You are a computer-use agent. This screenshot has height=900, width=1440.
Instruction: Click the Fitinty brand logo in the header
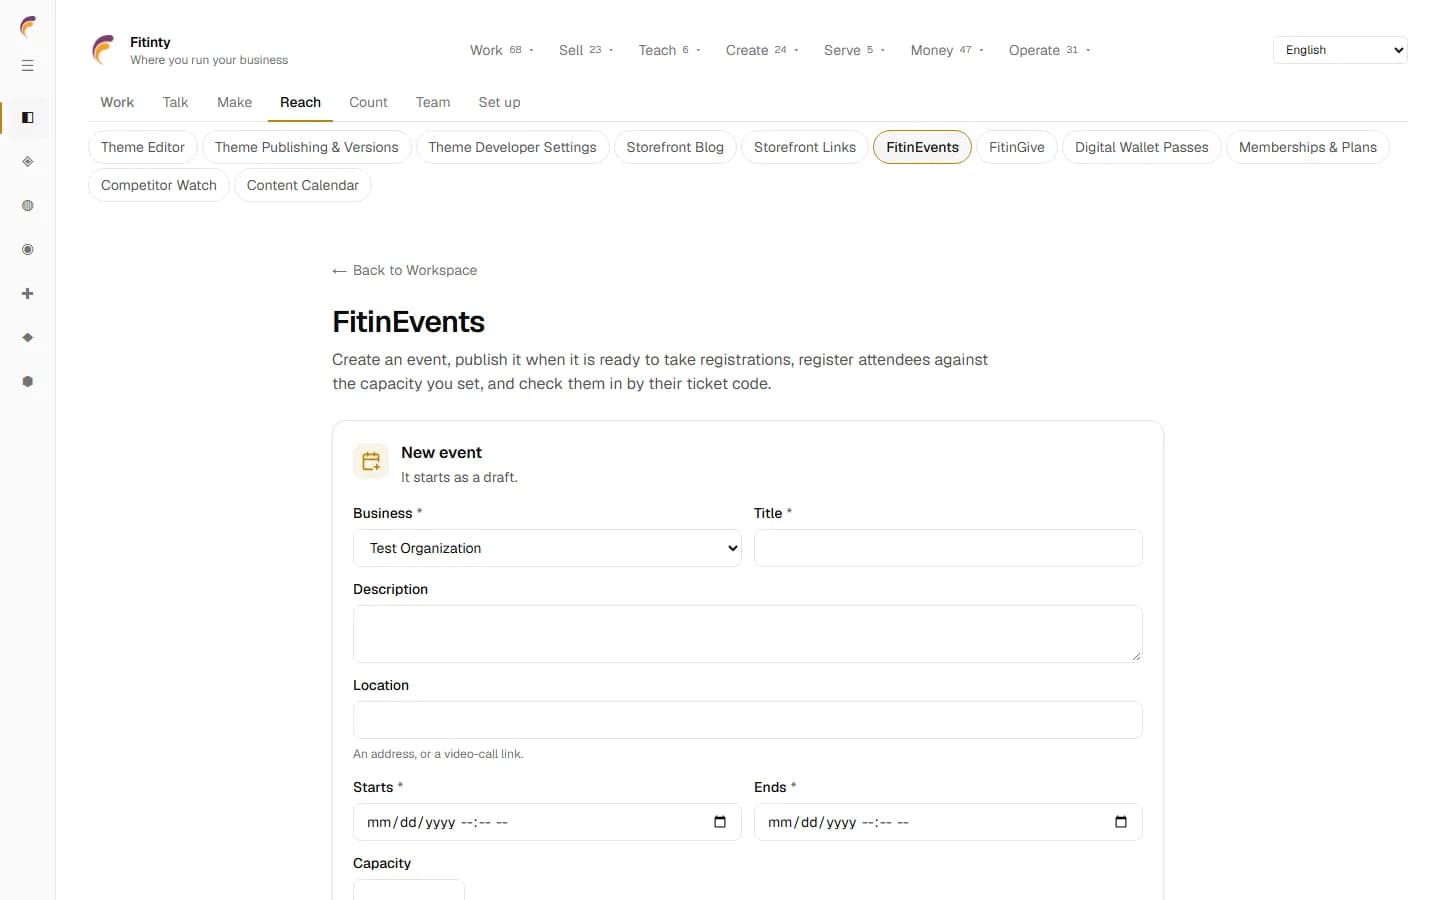[104, 50]
